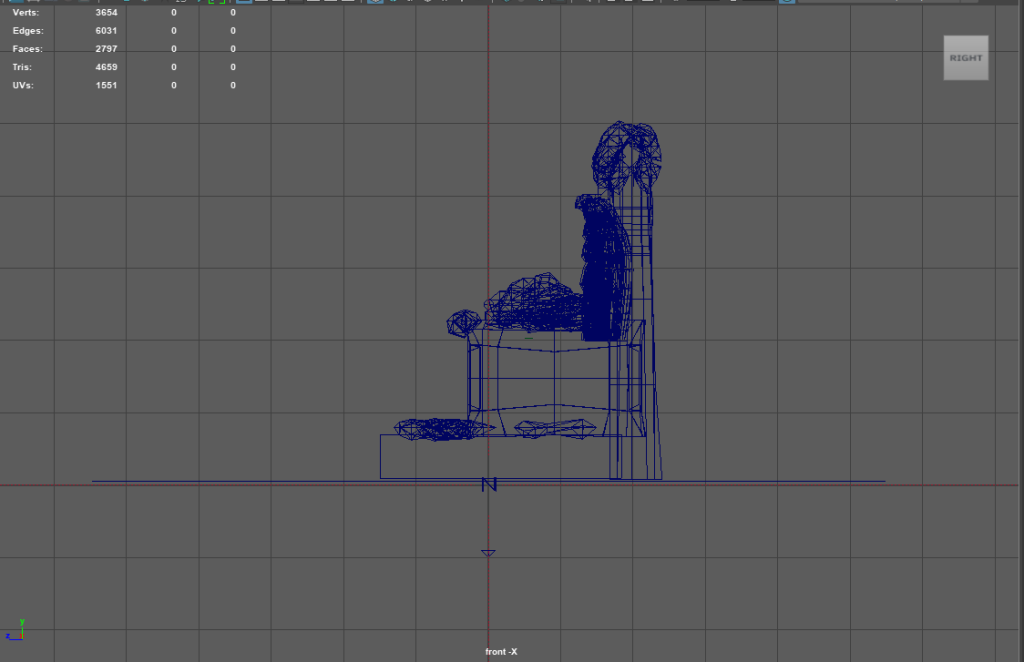Screen dimensions: 1024x662
Task: Select the footrest cushion mesh on the base
Action: tap(438, 430)
